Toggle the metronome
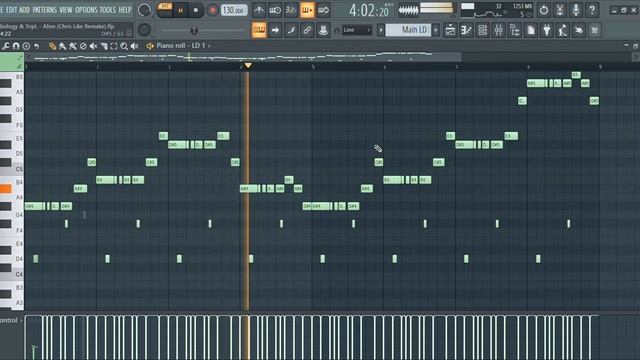640x360 pixels. tap(259, 10)
